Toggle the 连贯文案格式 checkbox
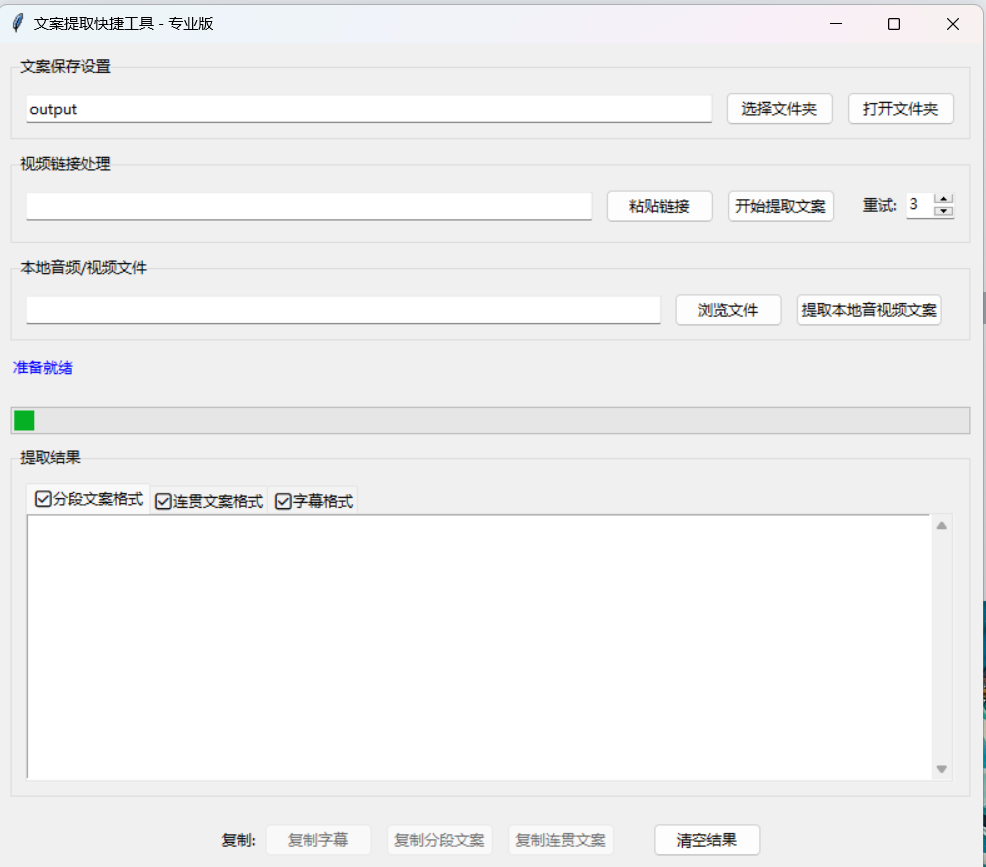Viewport: 986px width, 867px height. (x=163, y=499)
